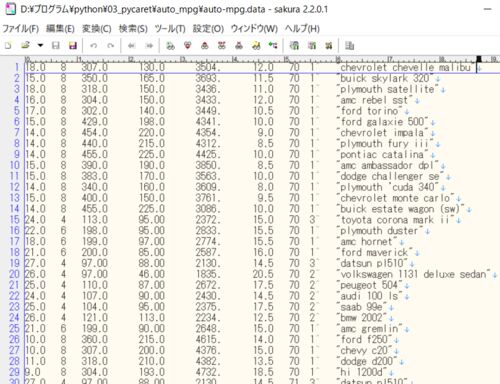
Task: Click the rightmost toolbar icon after common settings
Action: pos(349,46)
